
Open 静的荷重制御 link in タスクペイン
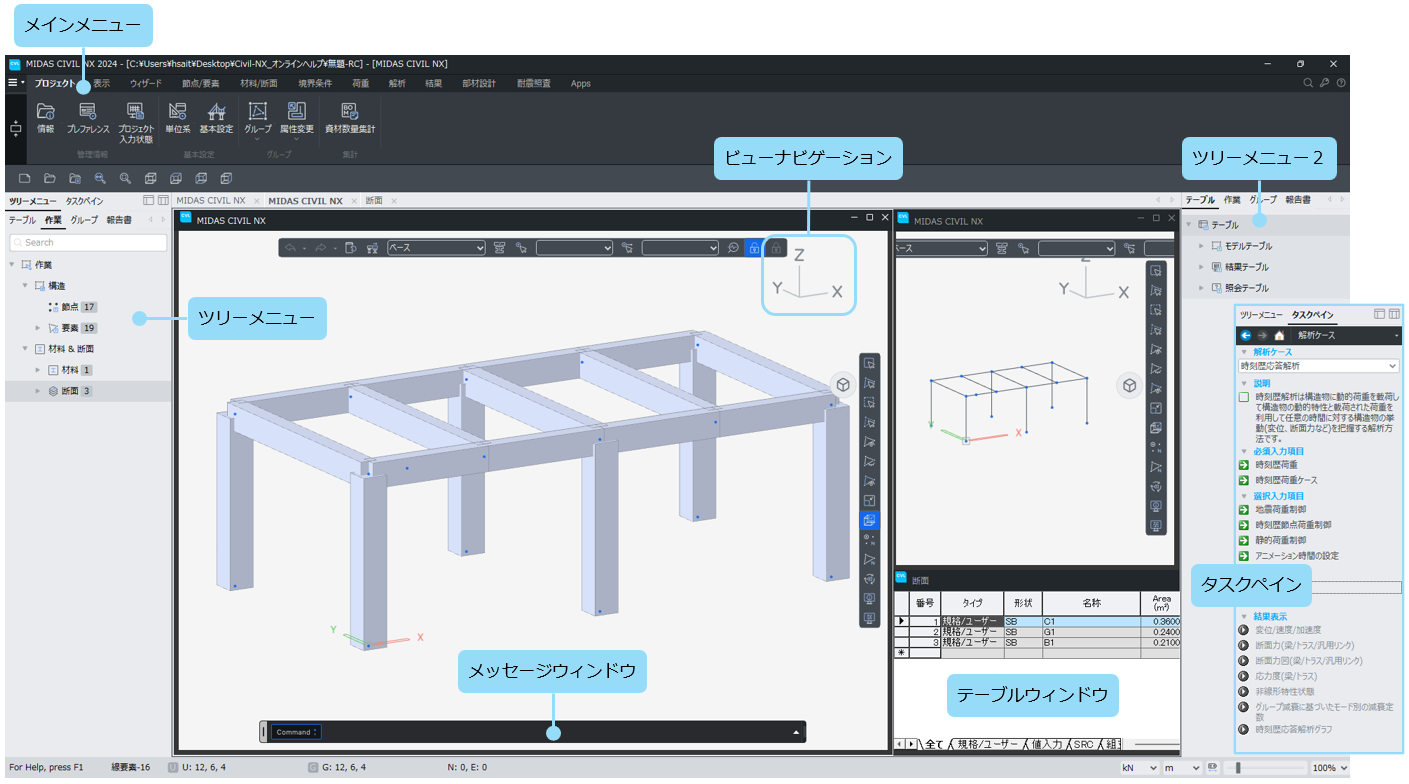[x=1280, y=540]
